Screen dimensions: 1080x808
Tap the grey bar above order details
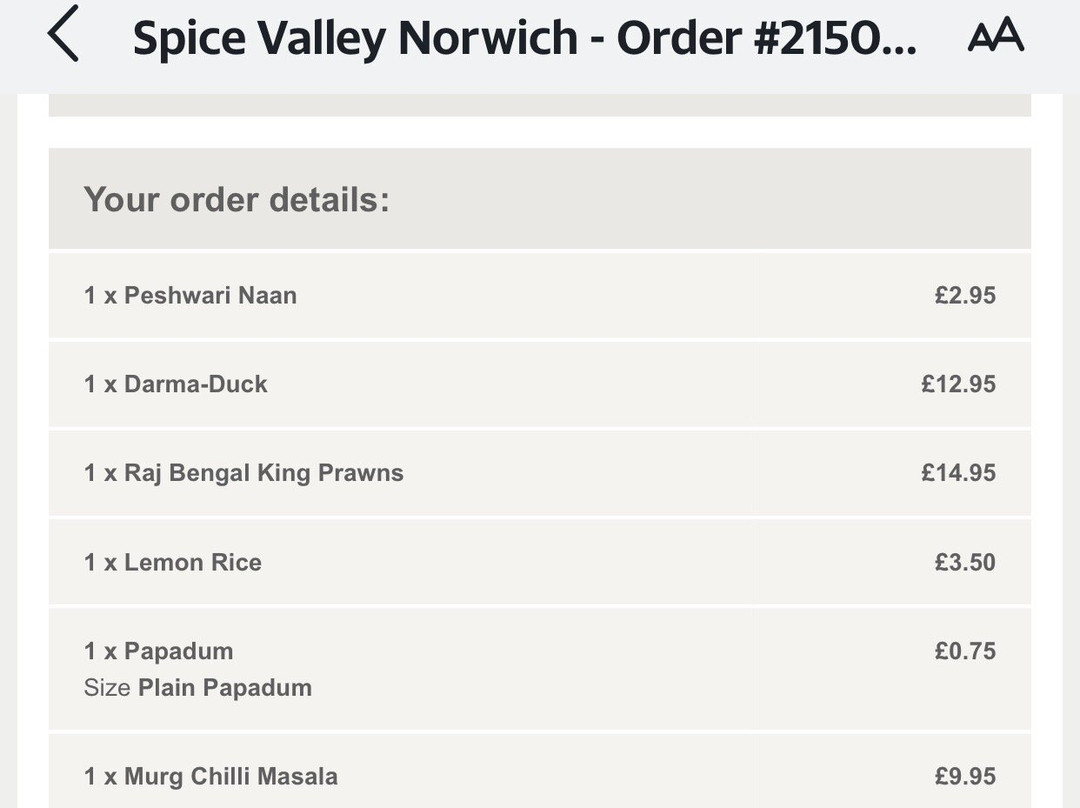540,105
